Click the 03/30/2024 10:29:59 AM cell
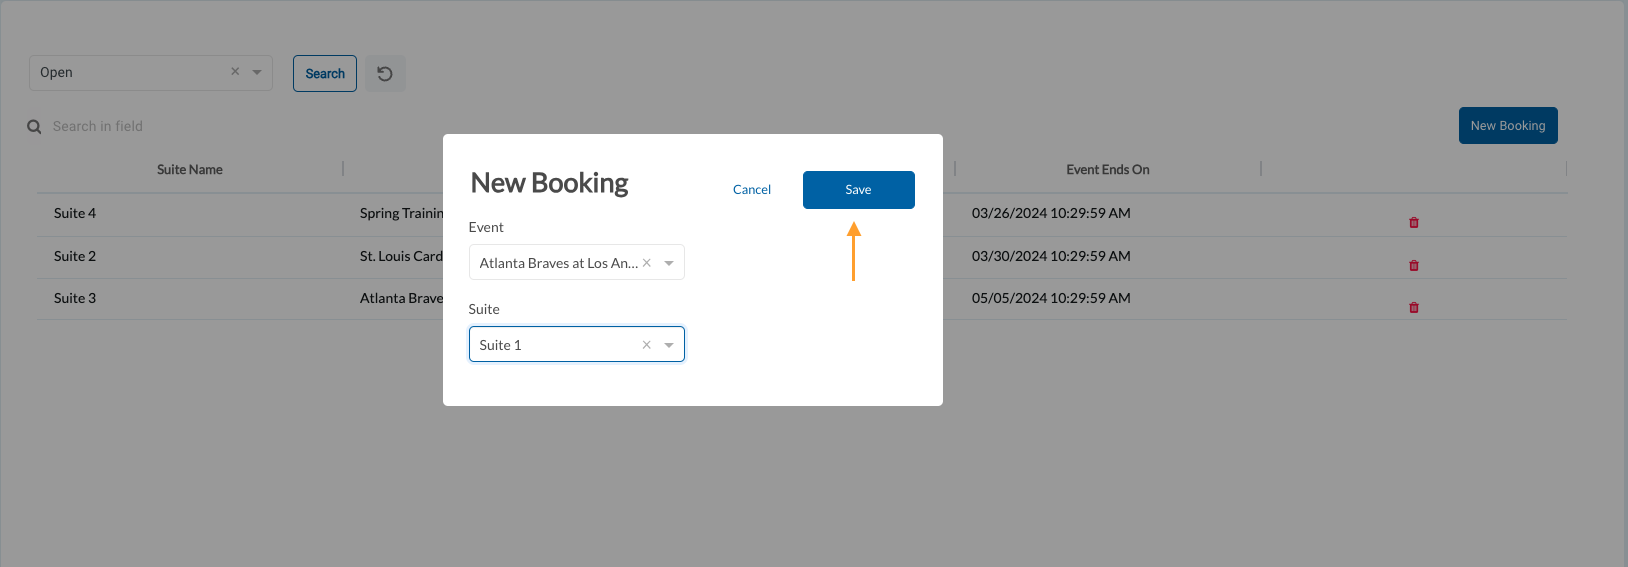The image size is (1628, 567). [1051, 256]
